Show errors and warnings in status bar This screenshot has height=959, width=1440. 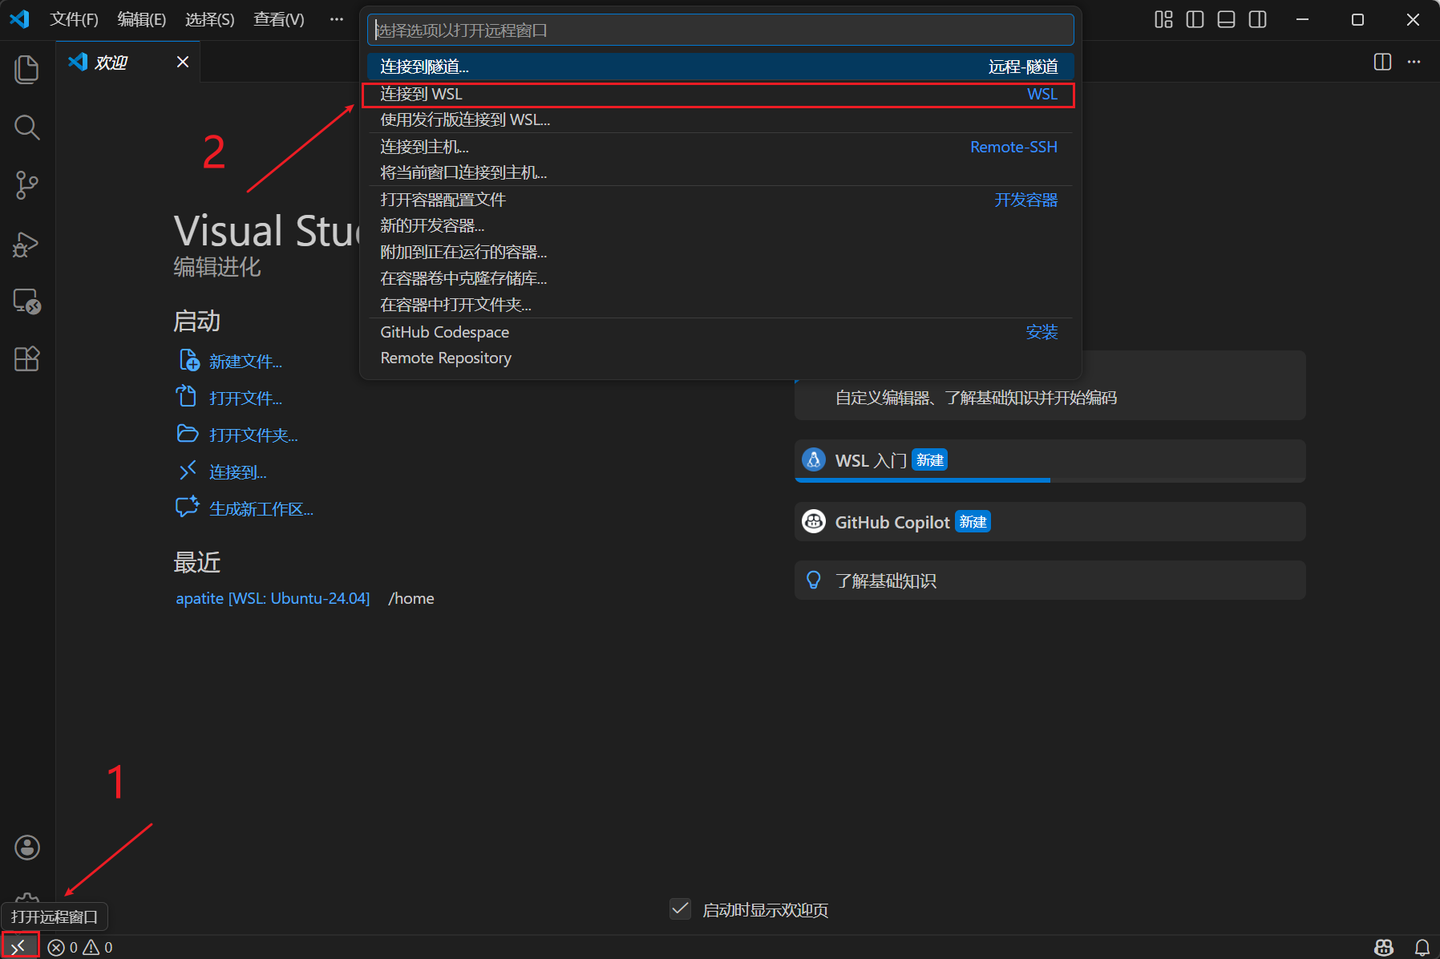[x=80, y=947]
